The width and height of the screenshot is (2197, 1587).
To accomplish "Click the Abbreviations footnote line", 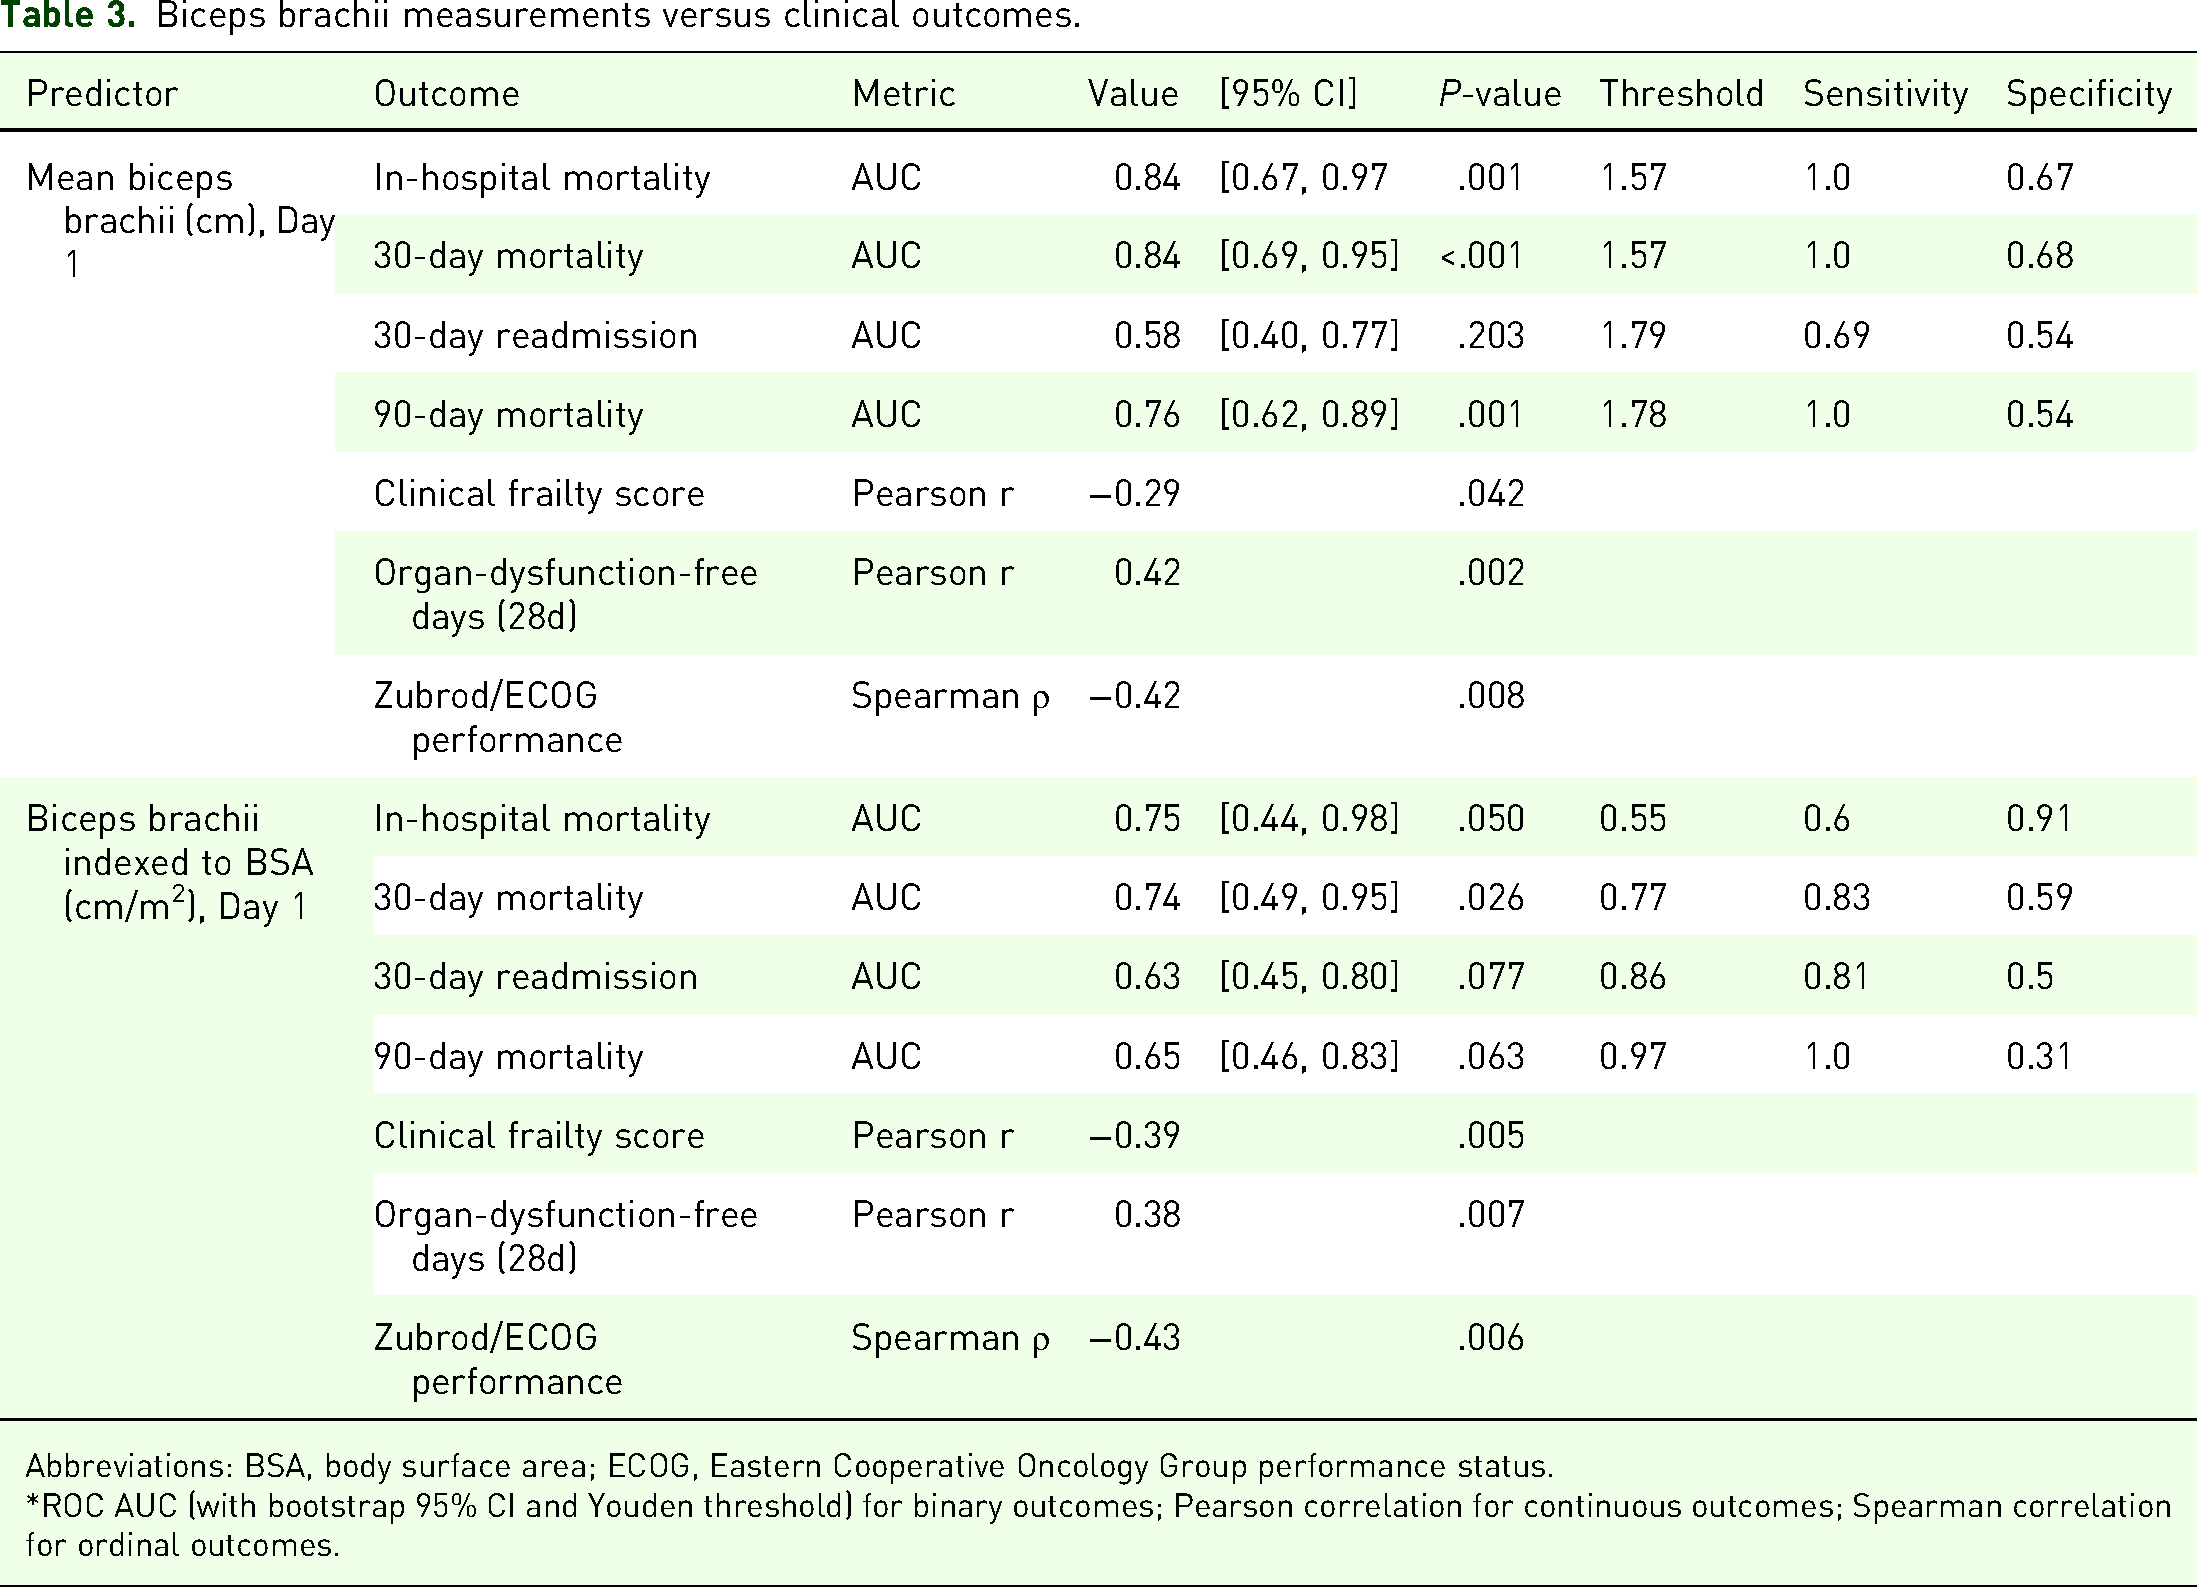I will (789, 1466).
